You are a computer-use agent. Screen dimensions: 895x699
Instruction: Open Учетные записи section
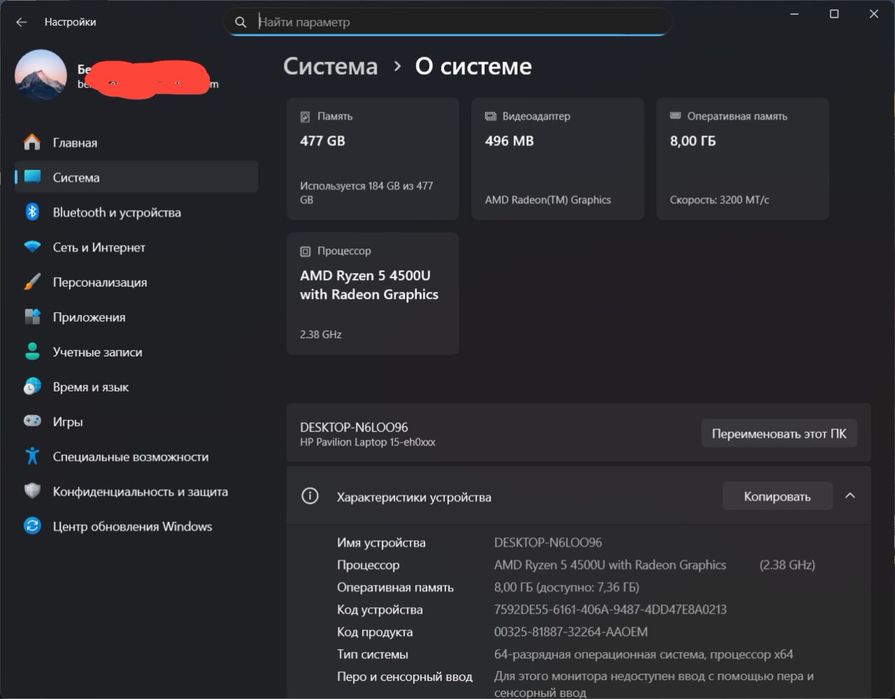point(136,351)
